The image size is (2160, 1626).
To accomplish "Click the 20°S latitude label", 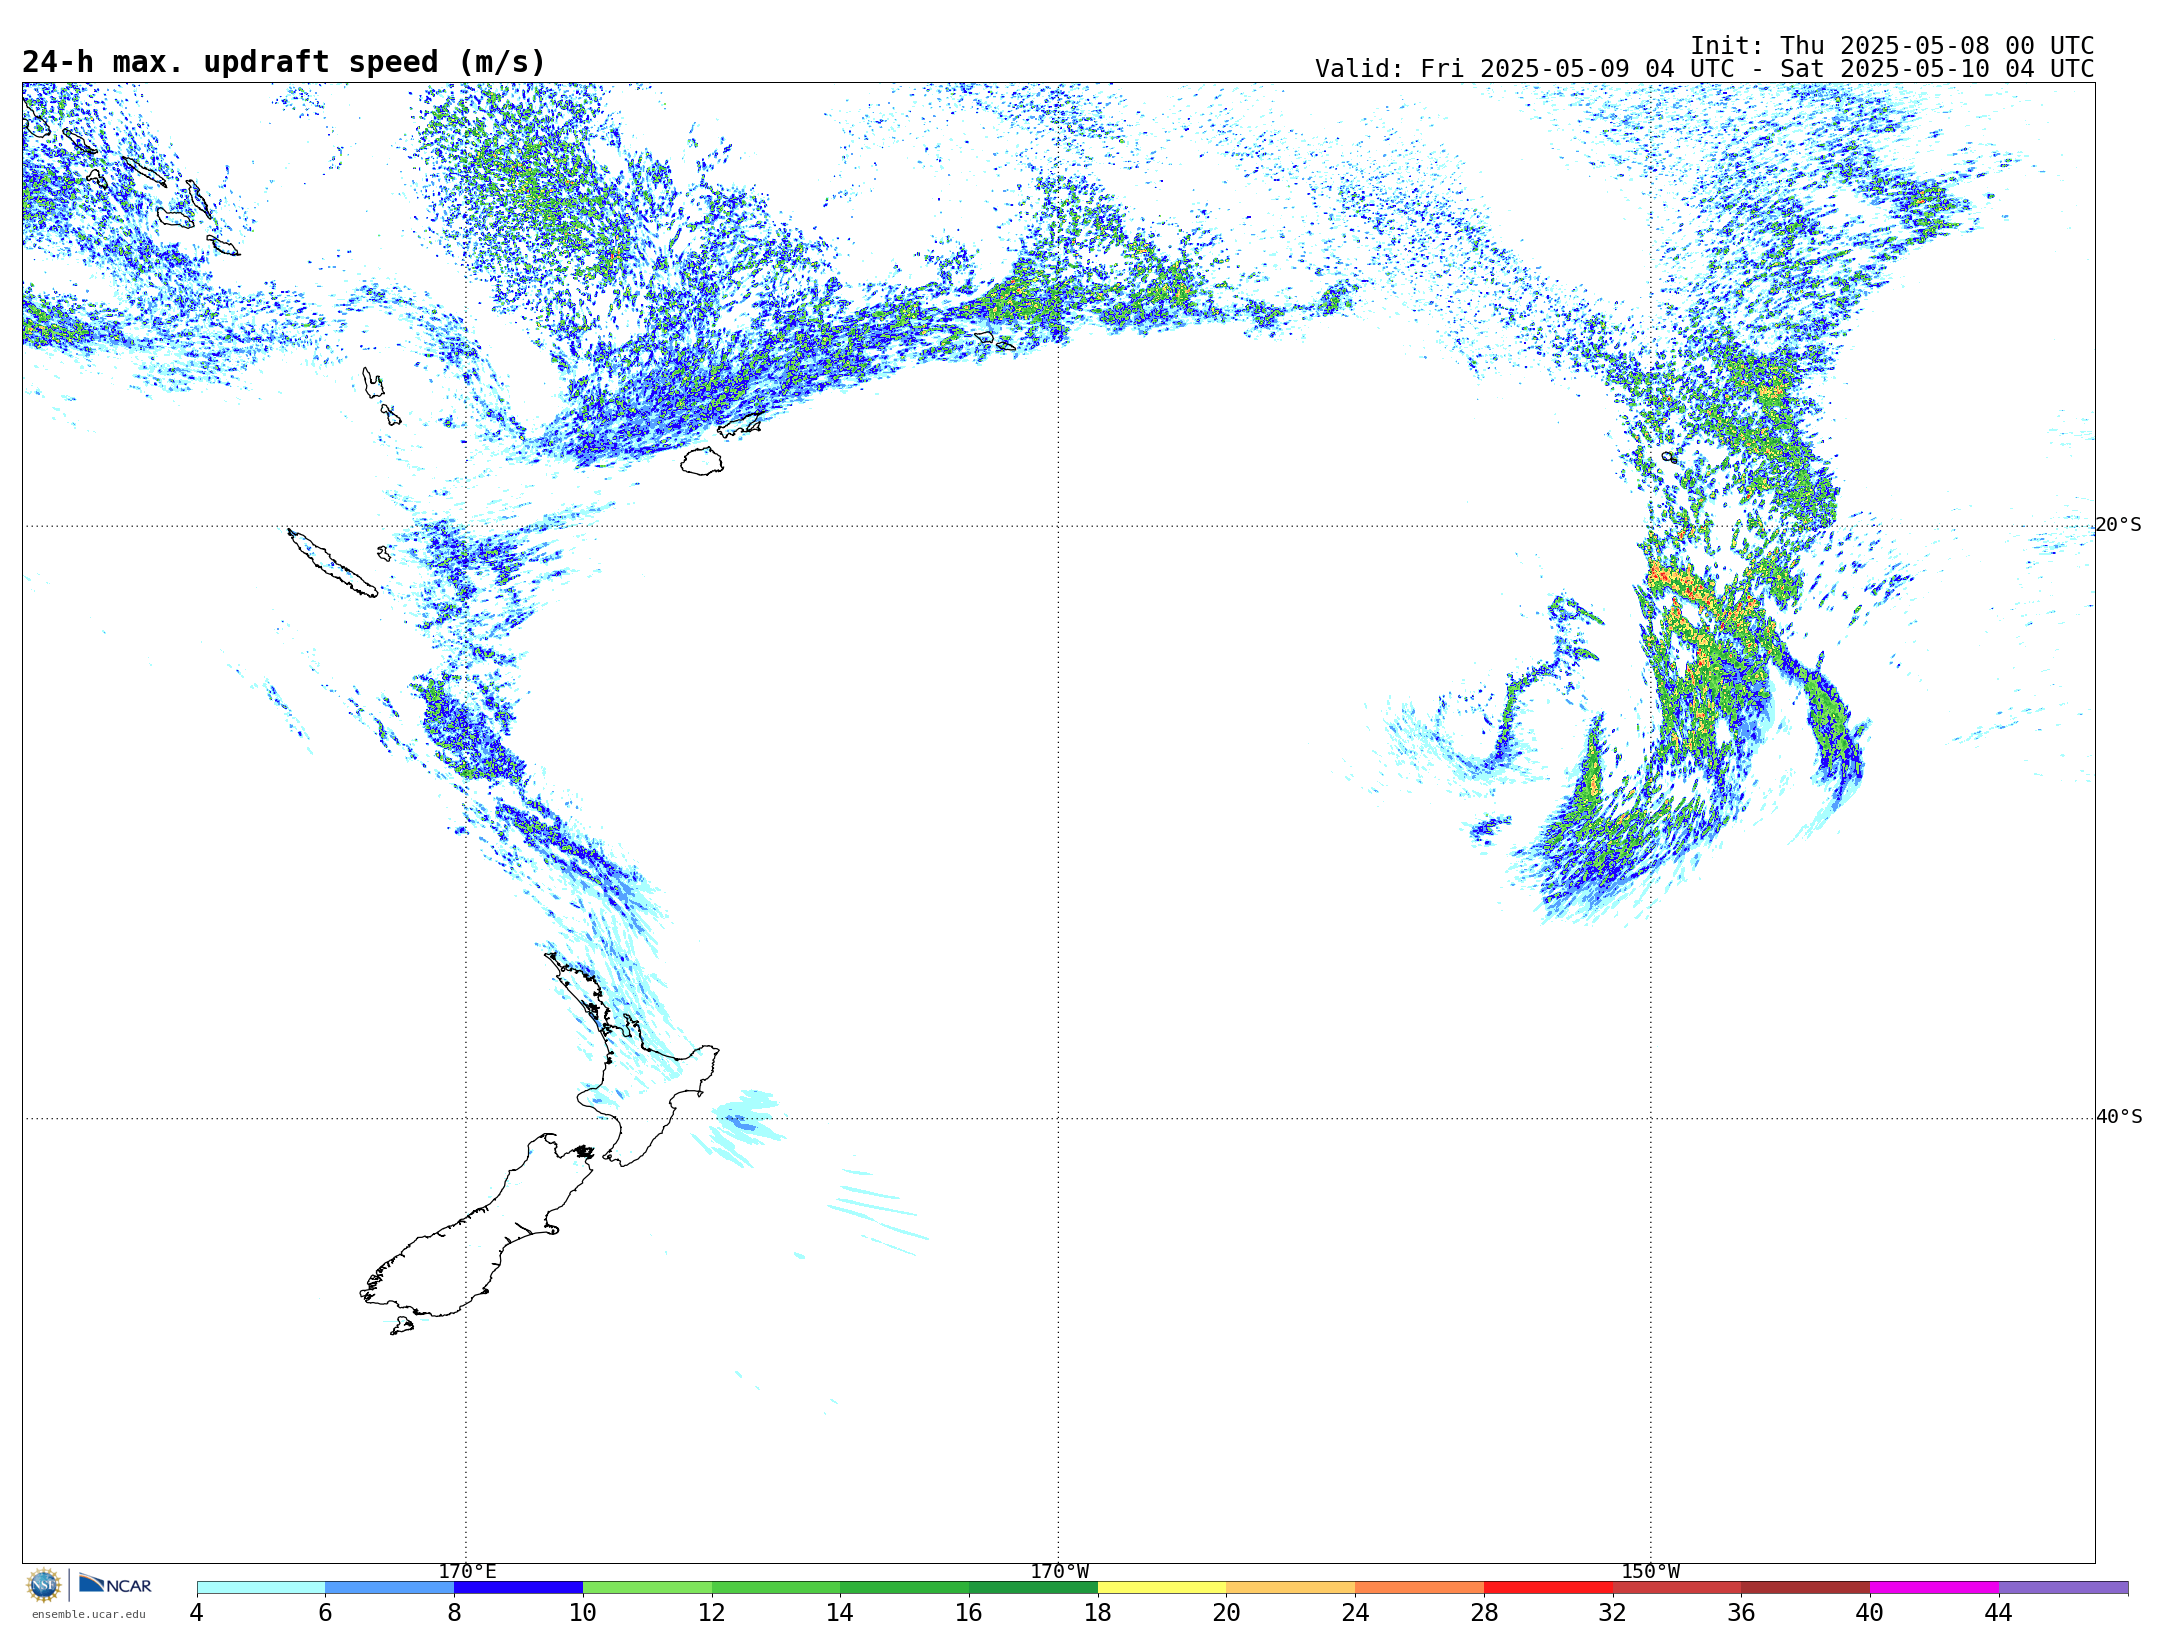I will (x=2118, y=525).
